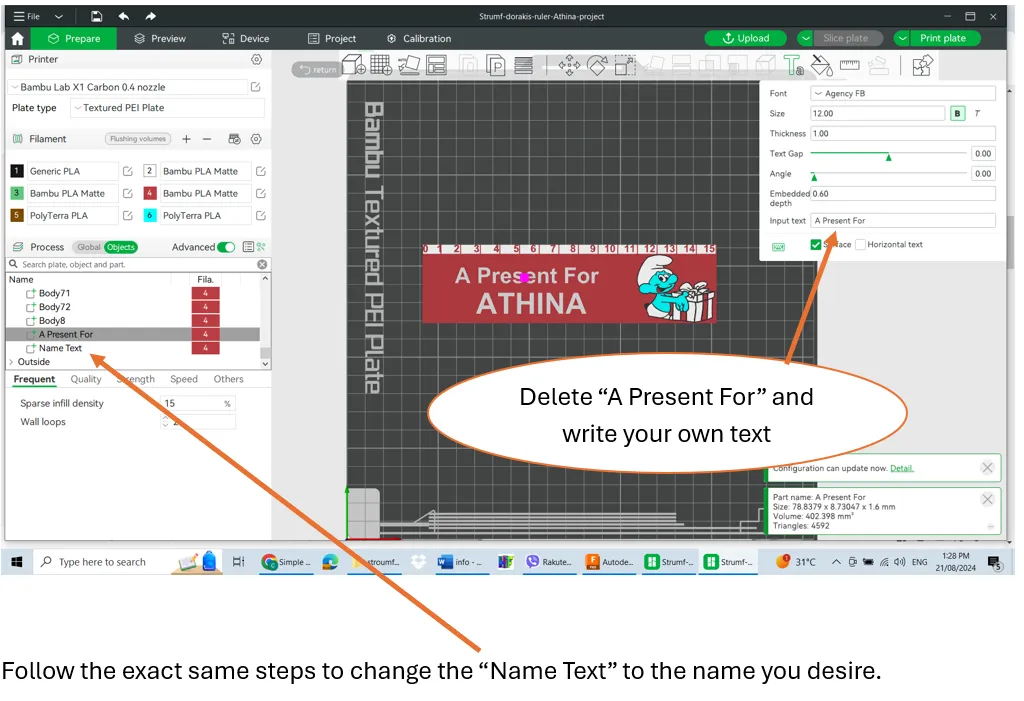Click the Auto orient icon
The width and height of the screenshot is (1024, 701).
pos(409,65)
